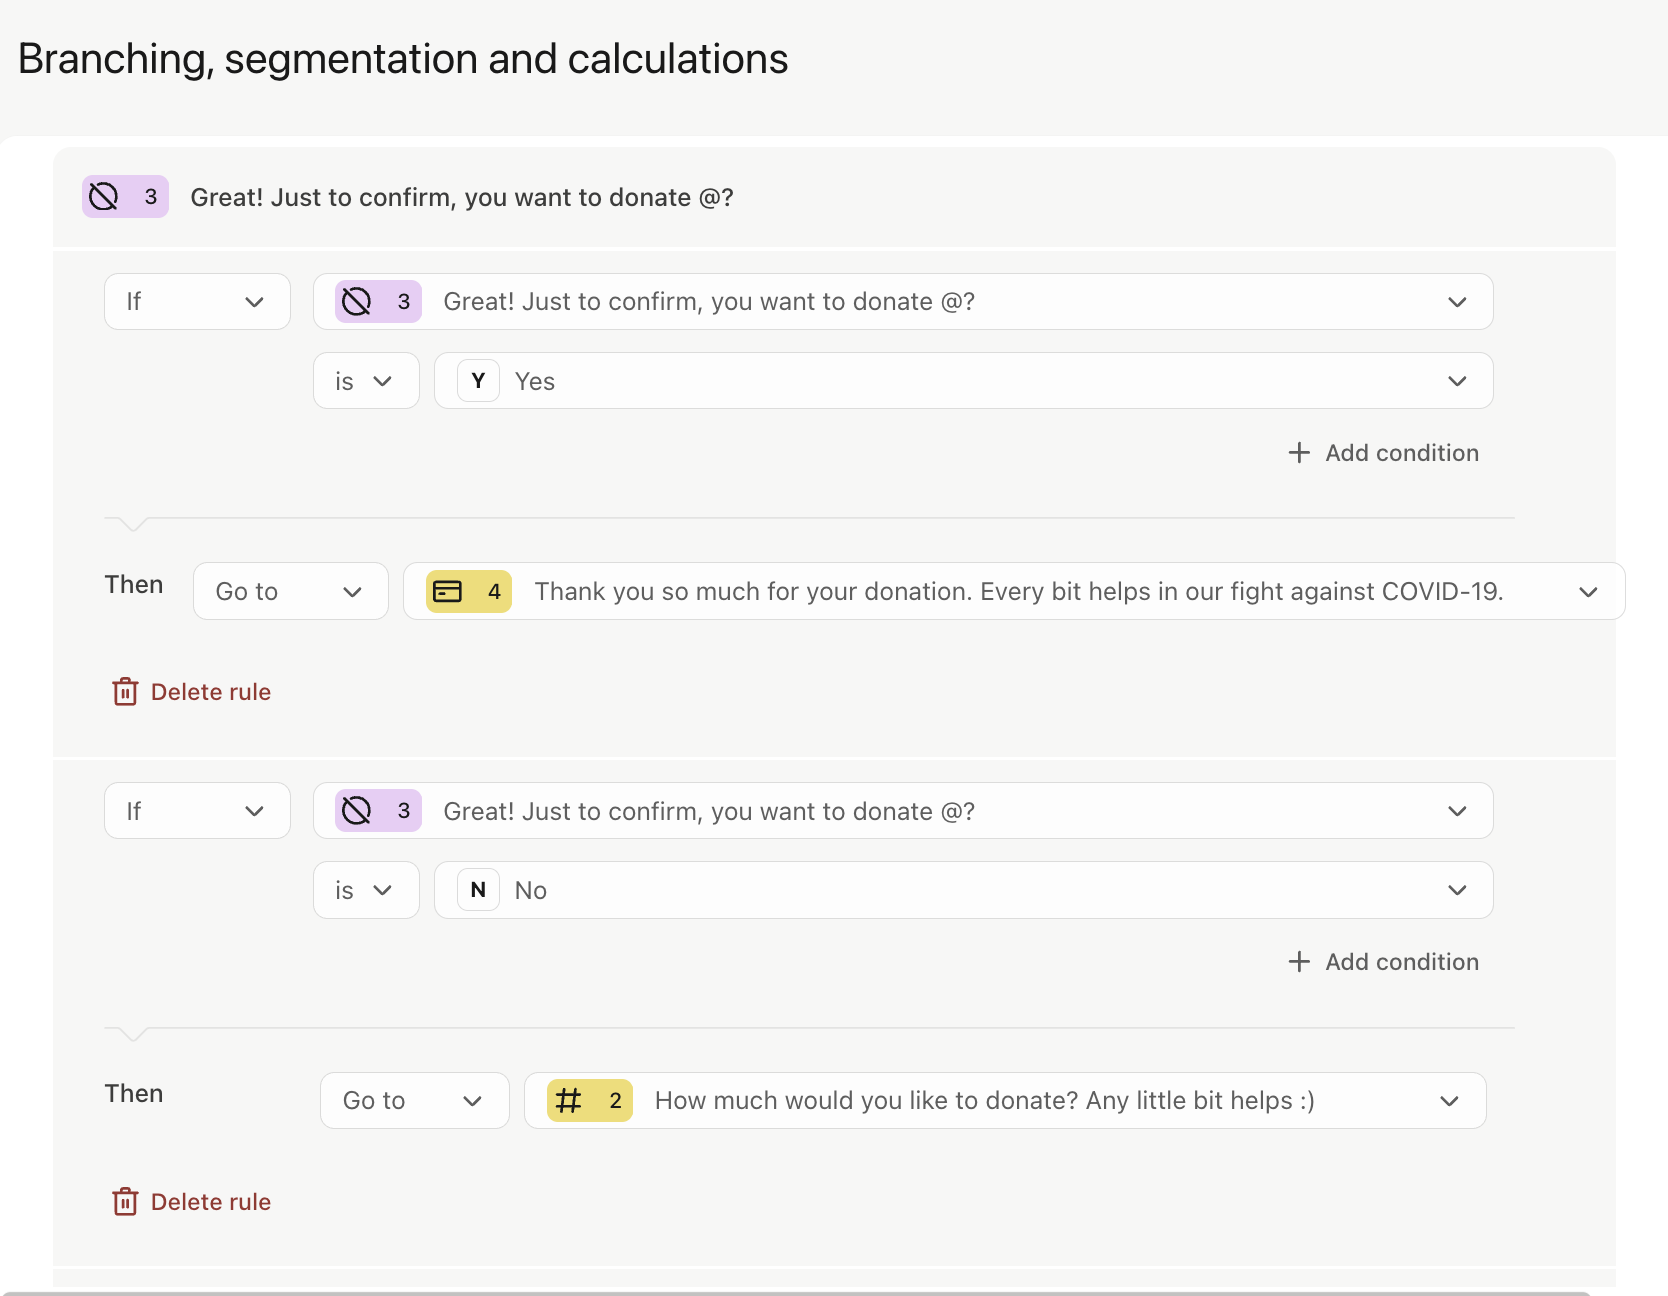The height and width of the screenshot is (1296, 1668).
Task: Open the 'is' operator dropdown above Yes row
Action: (x=366, y=381)
